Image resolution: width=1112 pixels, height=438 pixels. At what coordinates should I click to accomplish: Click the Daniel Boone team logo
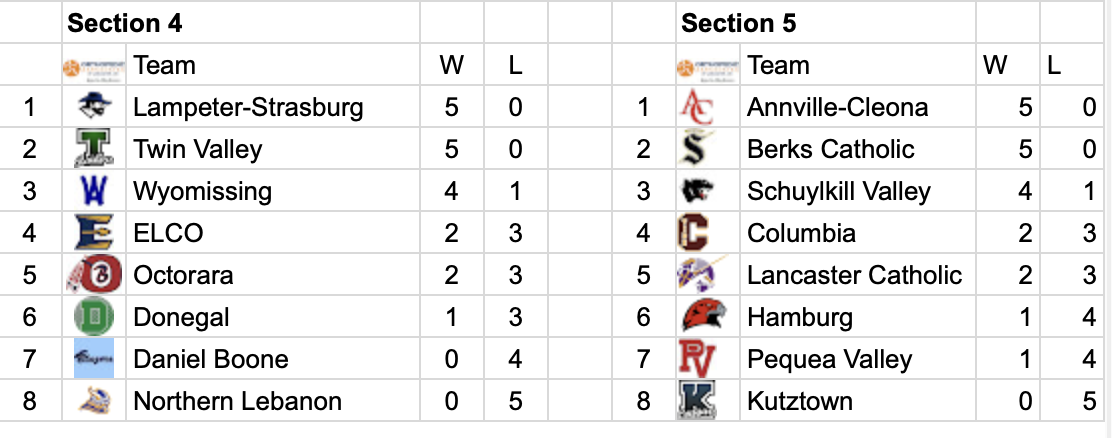(x=94, y=359)
